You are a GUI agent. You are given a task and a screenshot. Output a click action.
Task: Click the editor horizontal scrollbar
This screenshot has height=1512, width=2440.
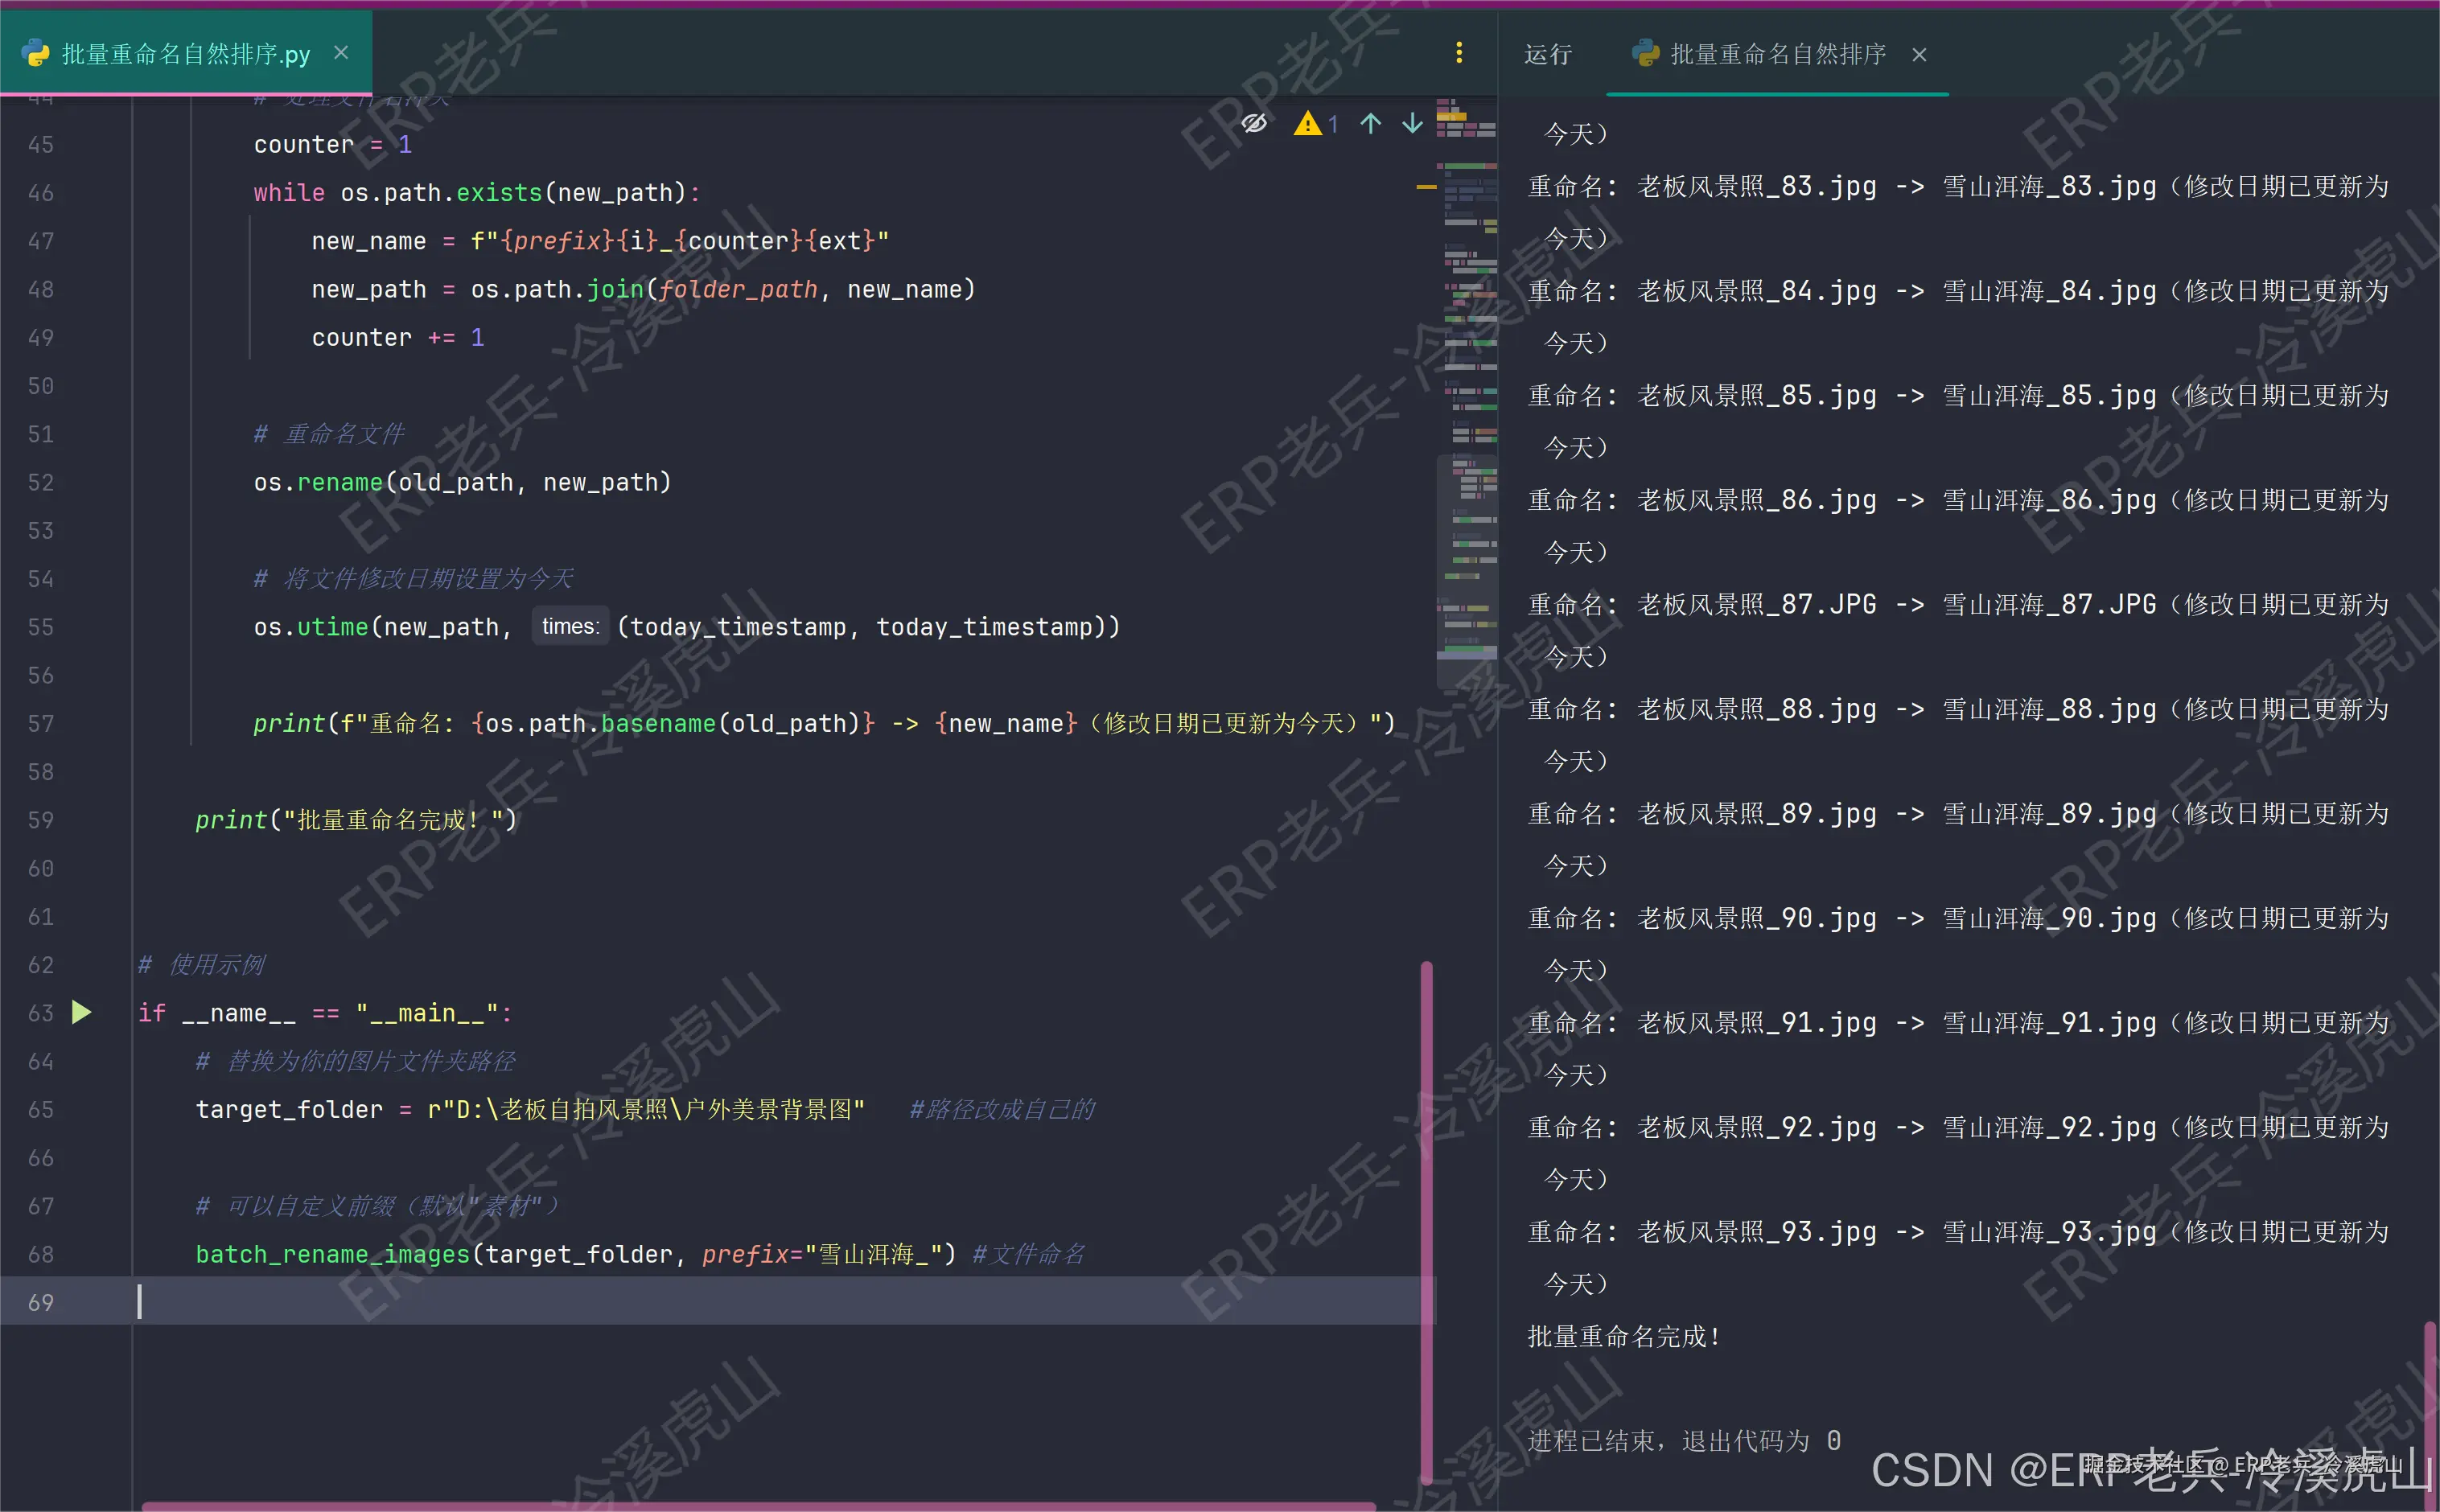pos(760,1506)
